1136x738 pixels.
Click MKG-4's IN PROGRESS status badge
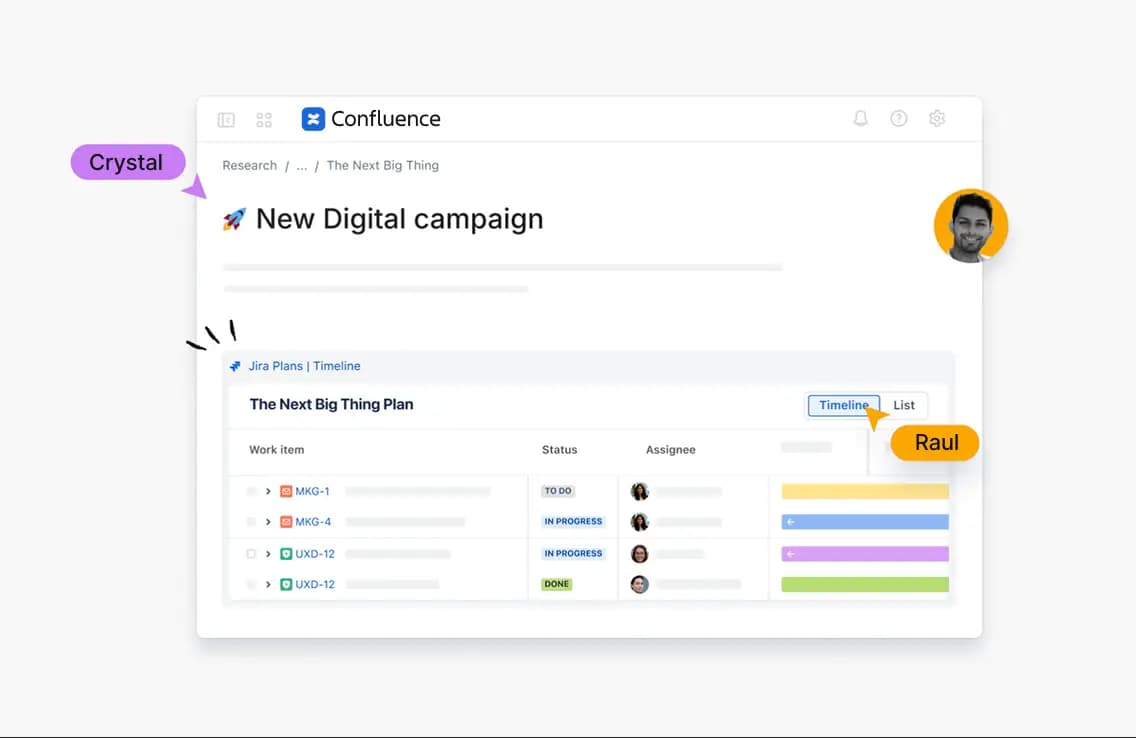(573, 521)
